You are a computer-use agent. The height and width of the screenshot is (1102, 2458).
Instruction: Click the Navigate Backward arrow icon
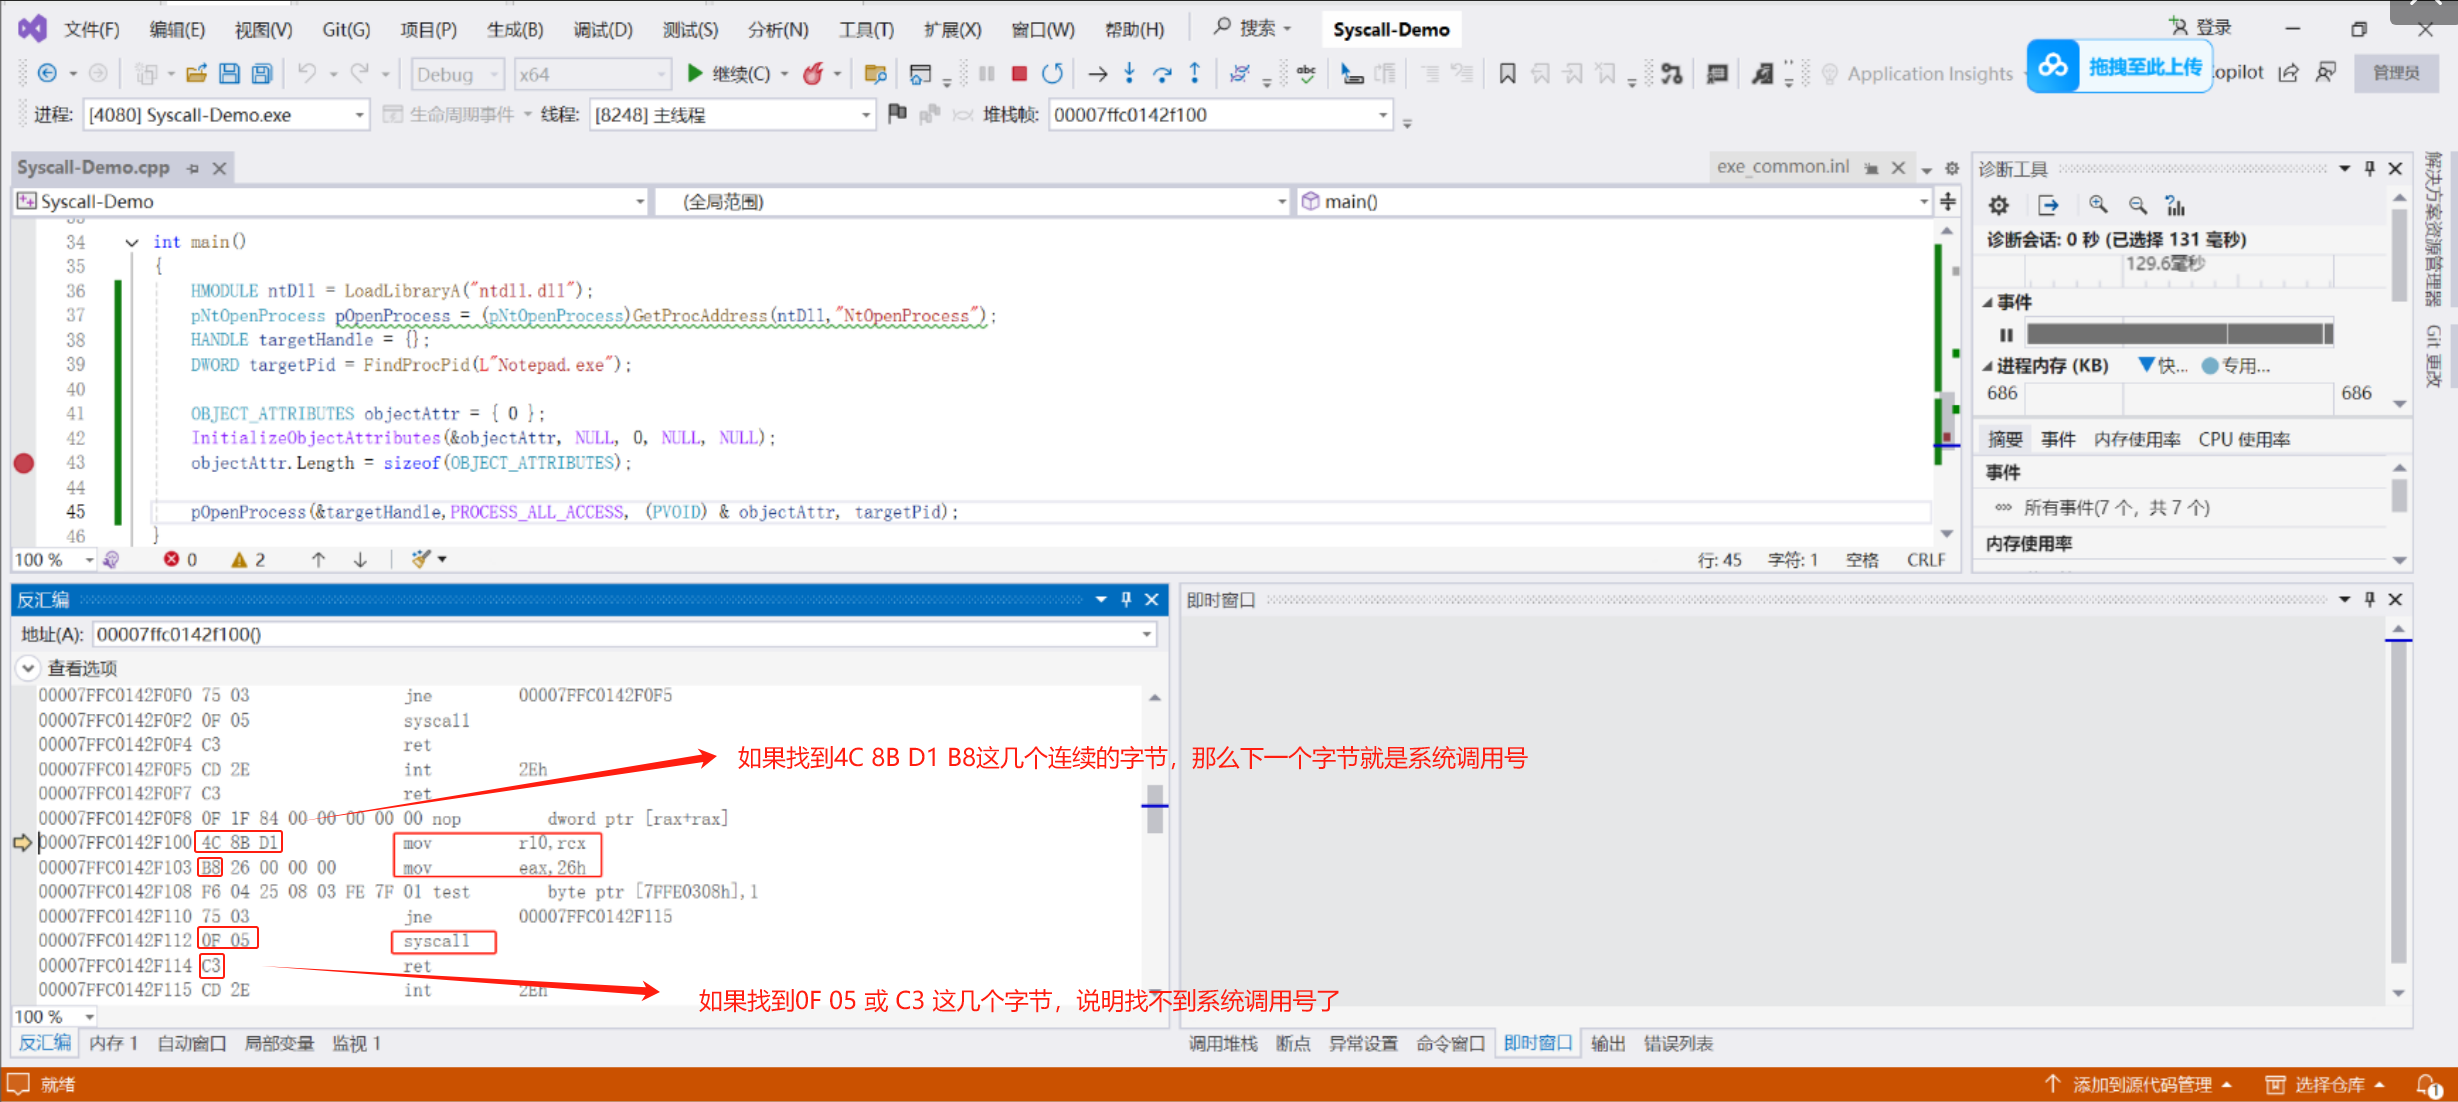click(47, 74)
